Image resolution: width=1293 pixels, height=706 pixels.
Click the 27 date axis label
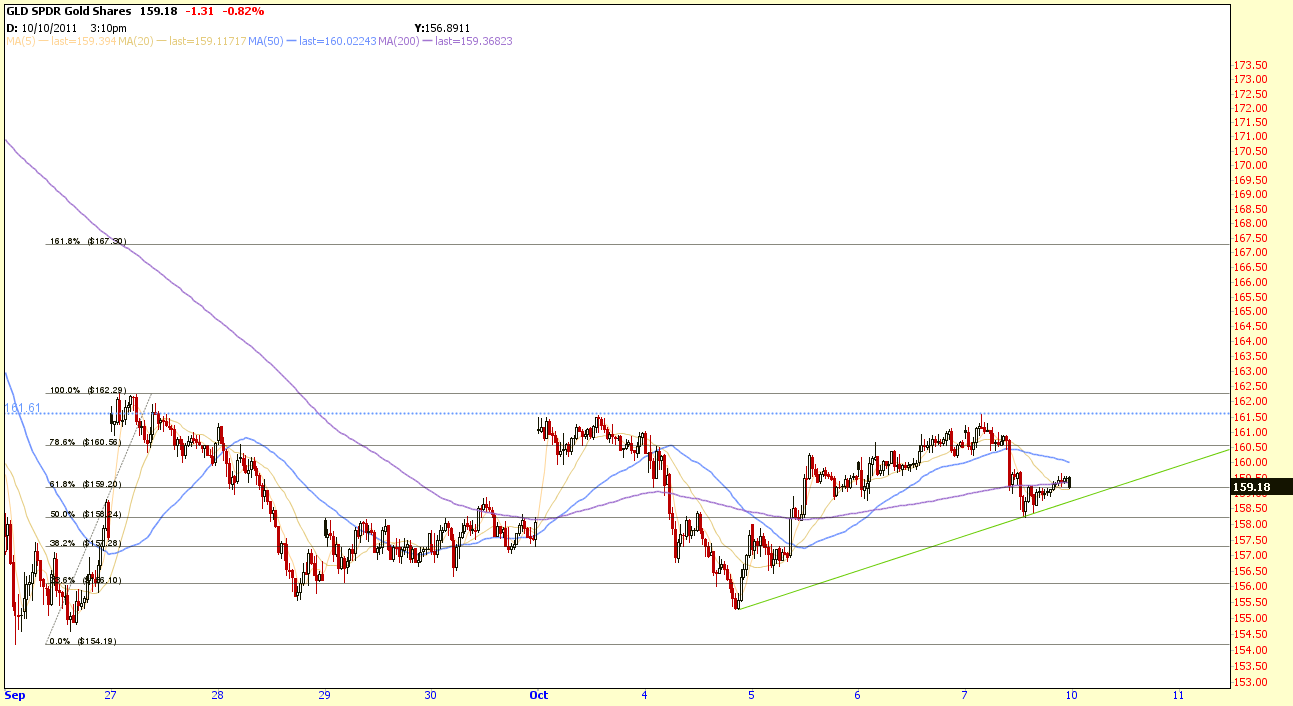coord(110,695)
